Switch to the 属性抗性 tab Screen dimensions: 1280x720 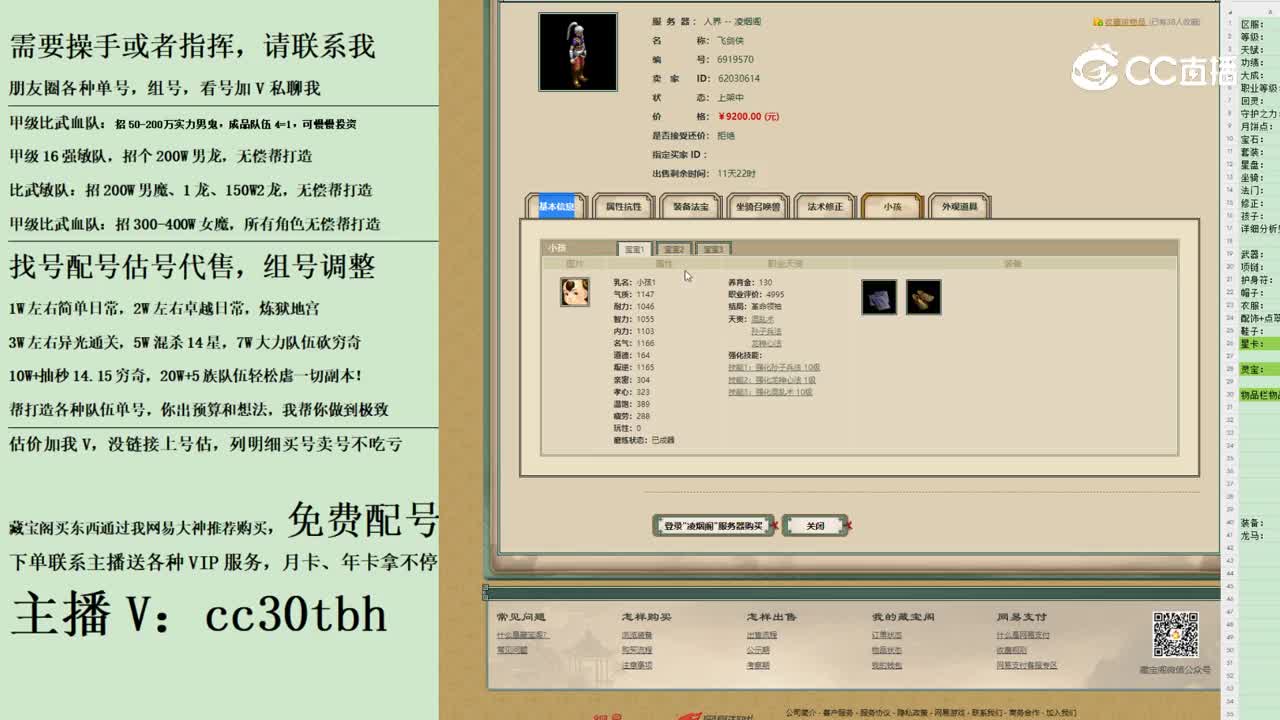point(623,206)
